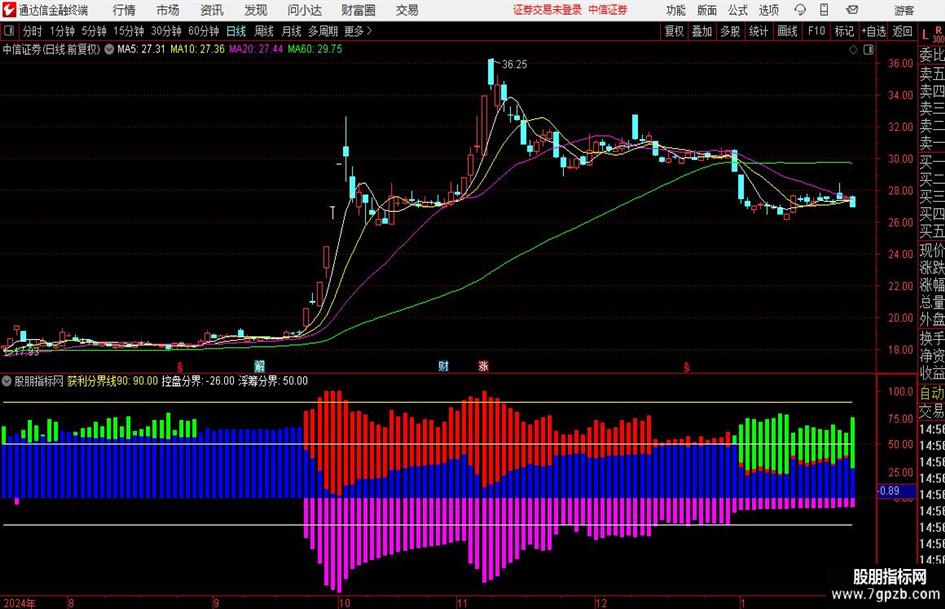Click the red $ marker near August
The height and width of the screenshot is (609, 945).
tap(180, 366)
